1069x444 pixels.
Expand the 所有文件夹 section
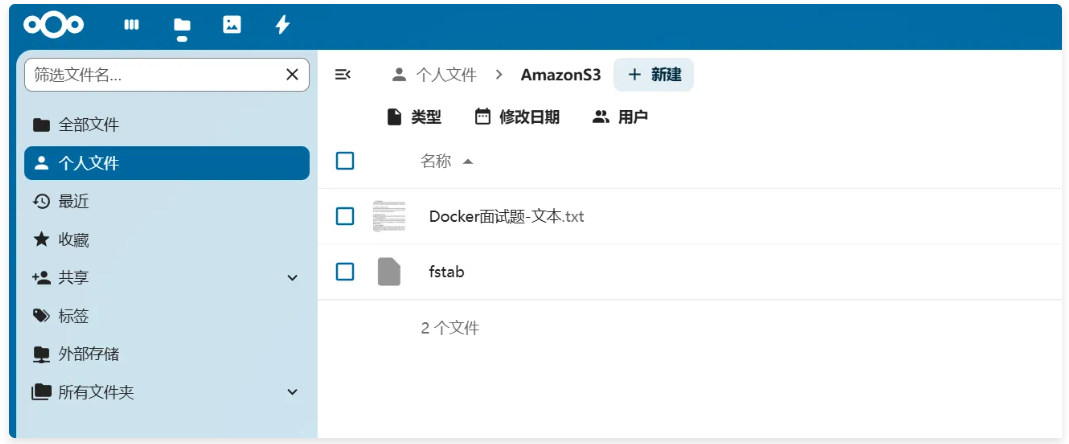[x=293, y=392]
